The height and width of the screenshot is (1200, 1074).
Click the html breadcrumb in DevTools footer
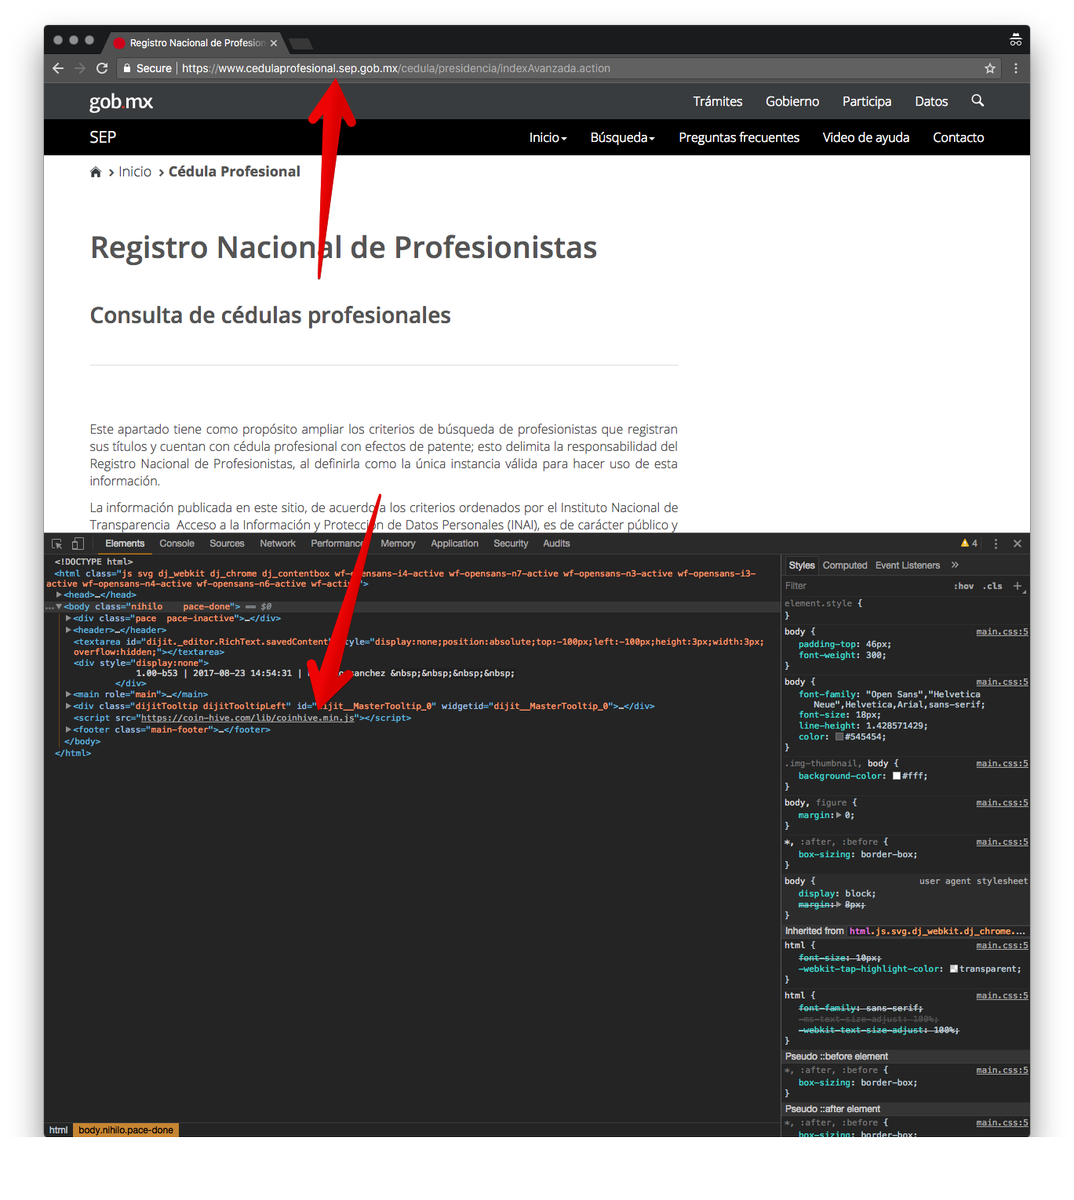click(58, 1130)
